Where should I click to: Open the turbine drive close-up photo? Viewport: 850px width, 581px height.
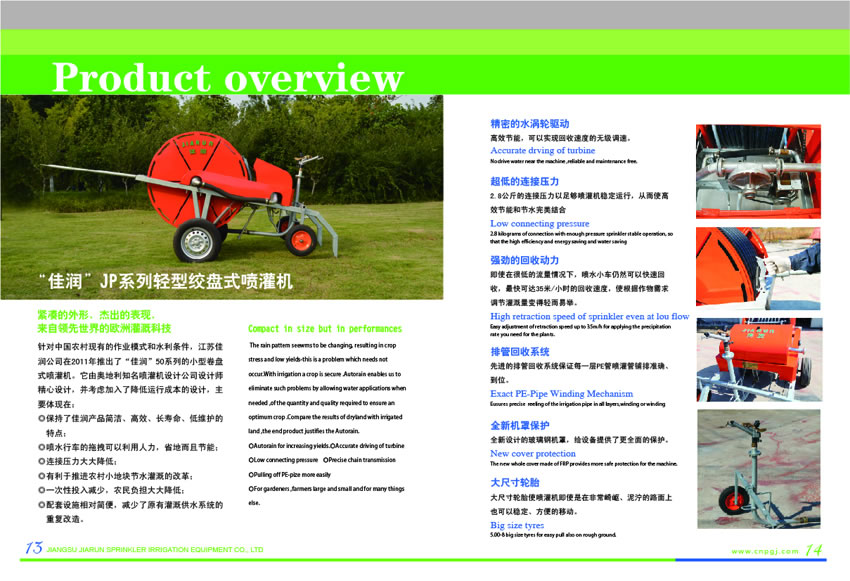756,171
